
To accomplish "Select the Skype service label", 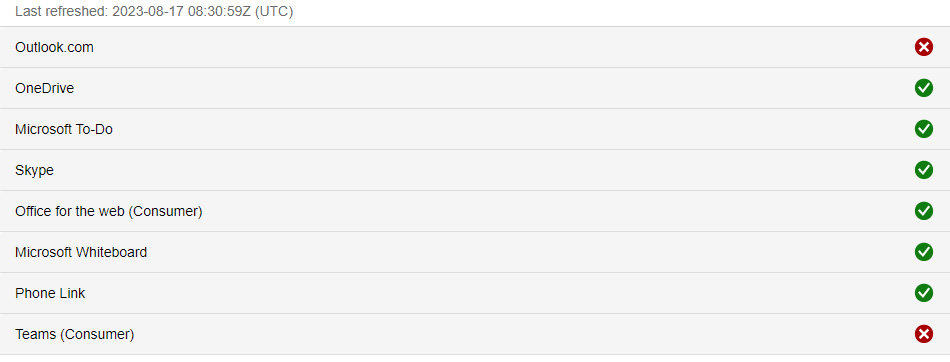I will pyautogui.click(x=34, y=170).
